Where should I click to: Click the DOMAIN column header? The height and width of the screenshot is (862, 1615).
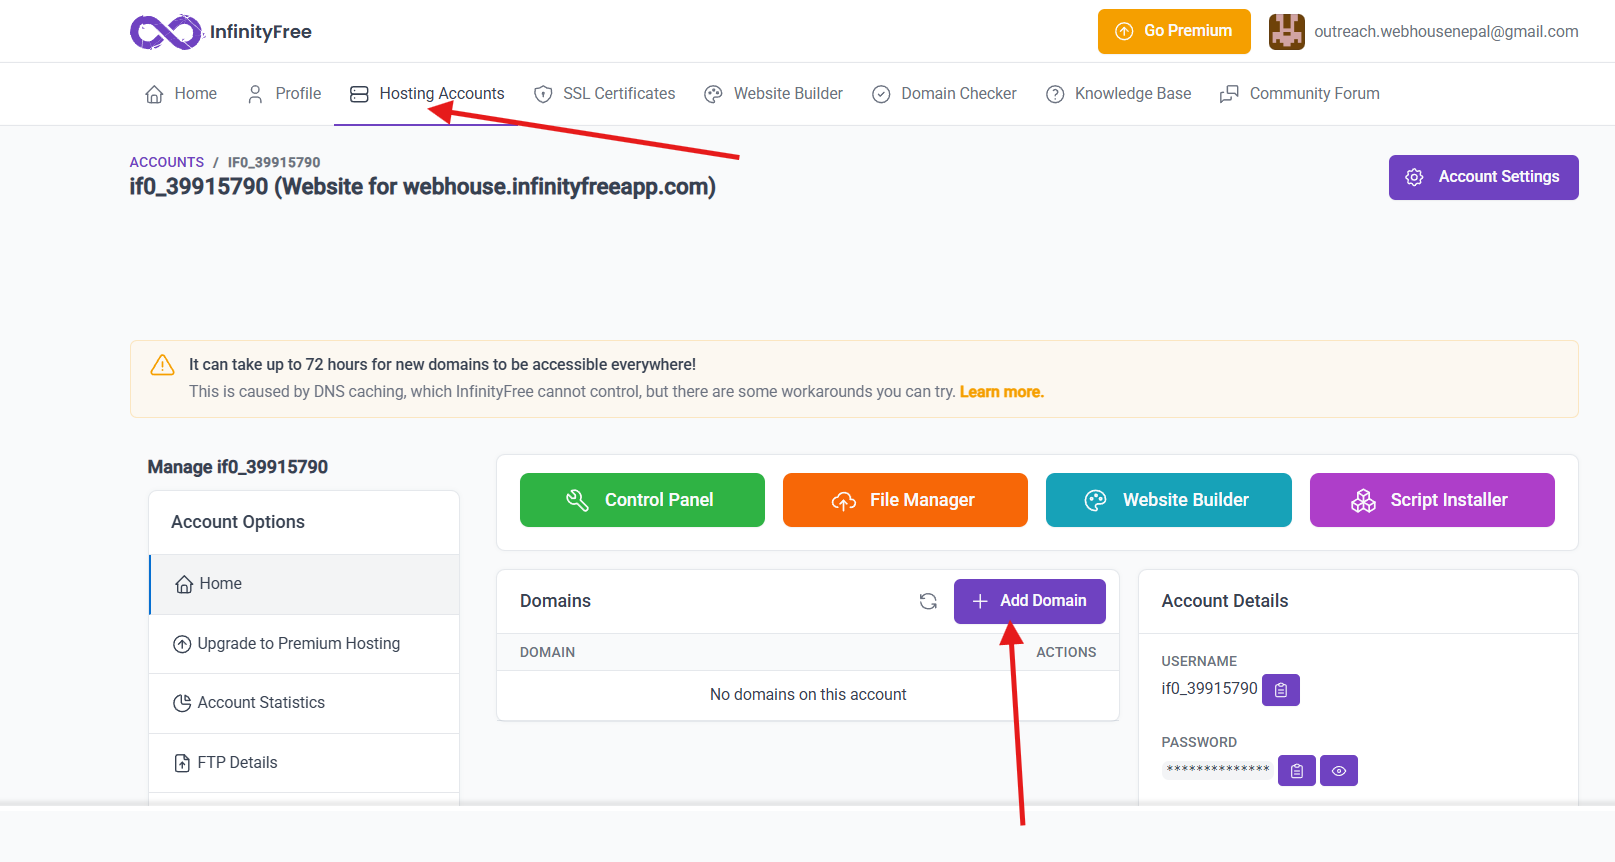(x=547, y=652)
